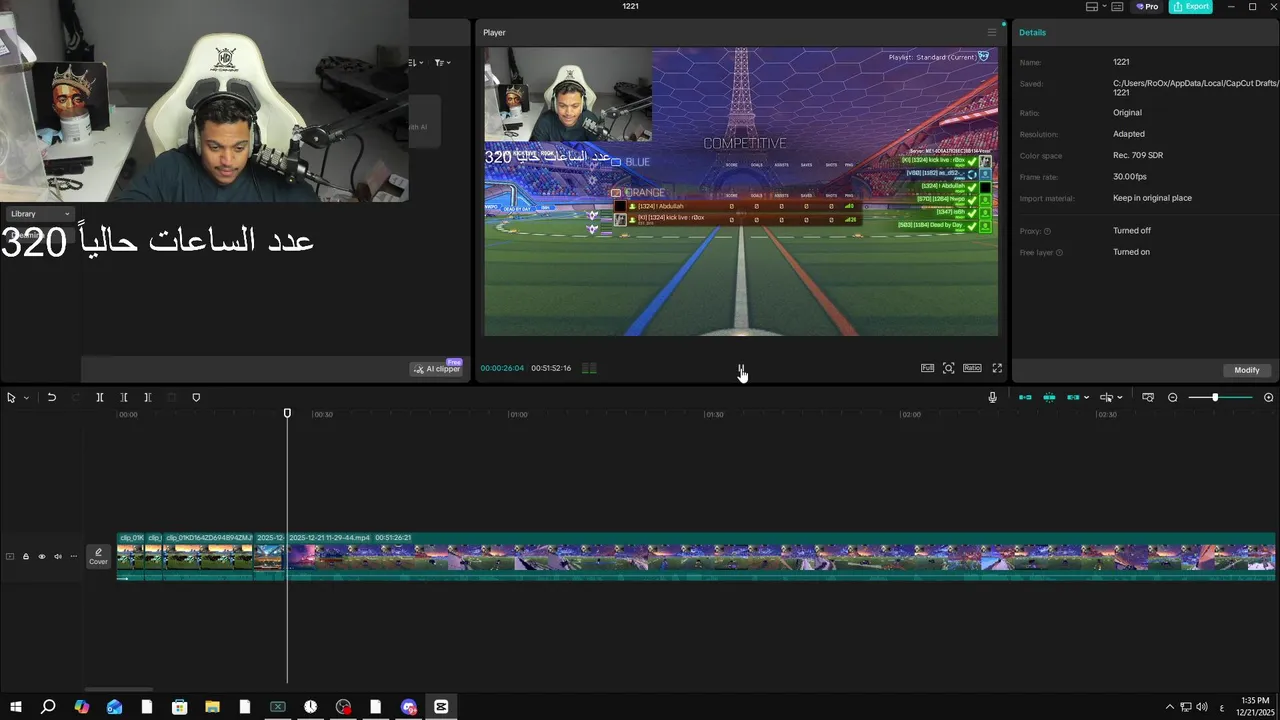Hide the main track with eye icon
Screen dimensions: 1280x720
pos(42,556)
